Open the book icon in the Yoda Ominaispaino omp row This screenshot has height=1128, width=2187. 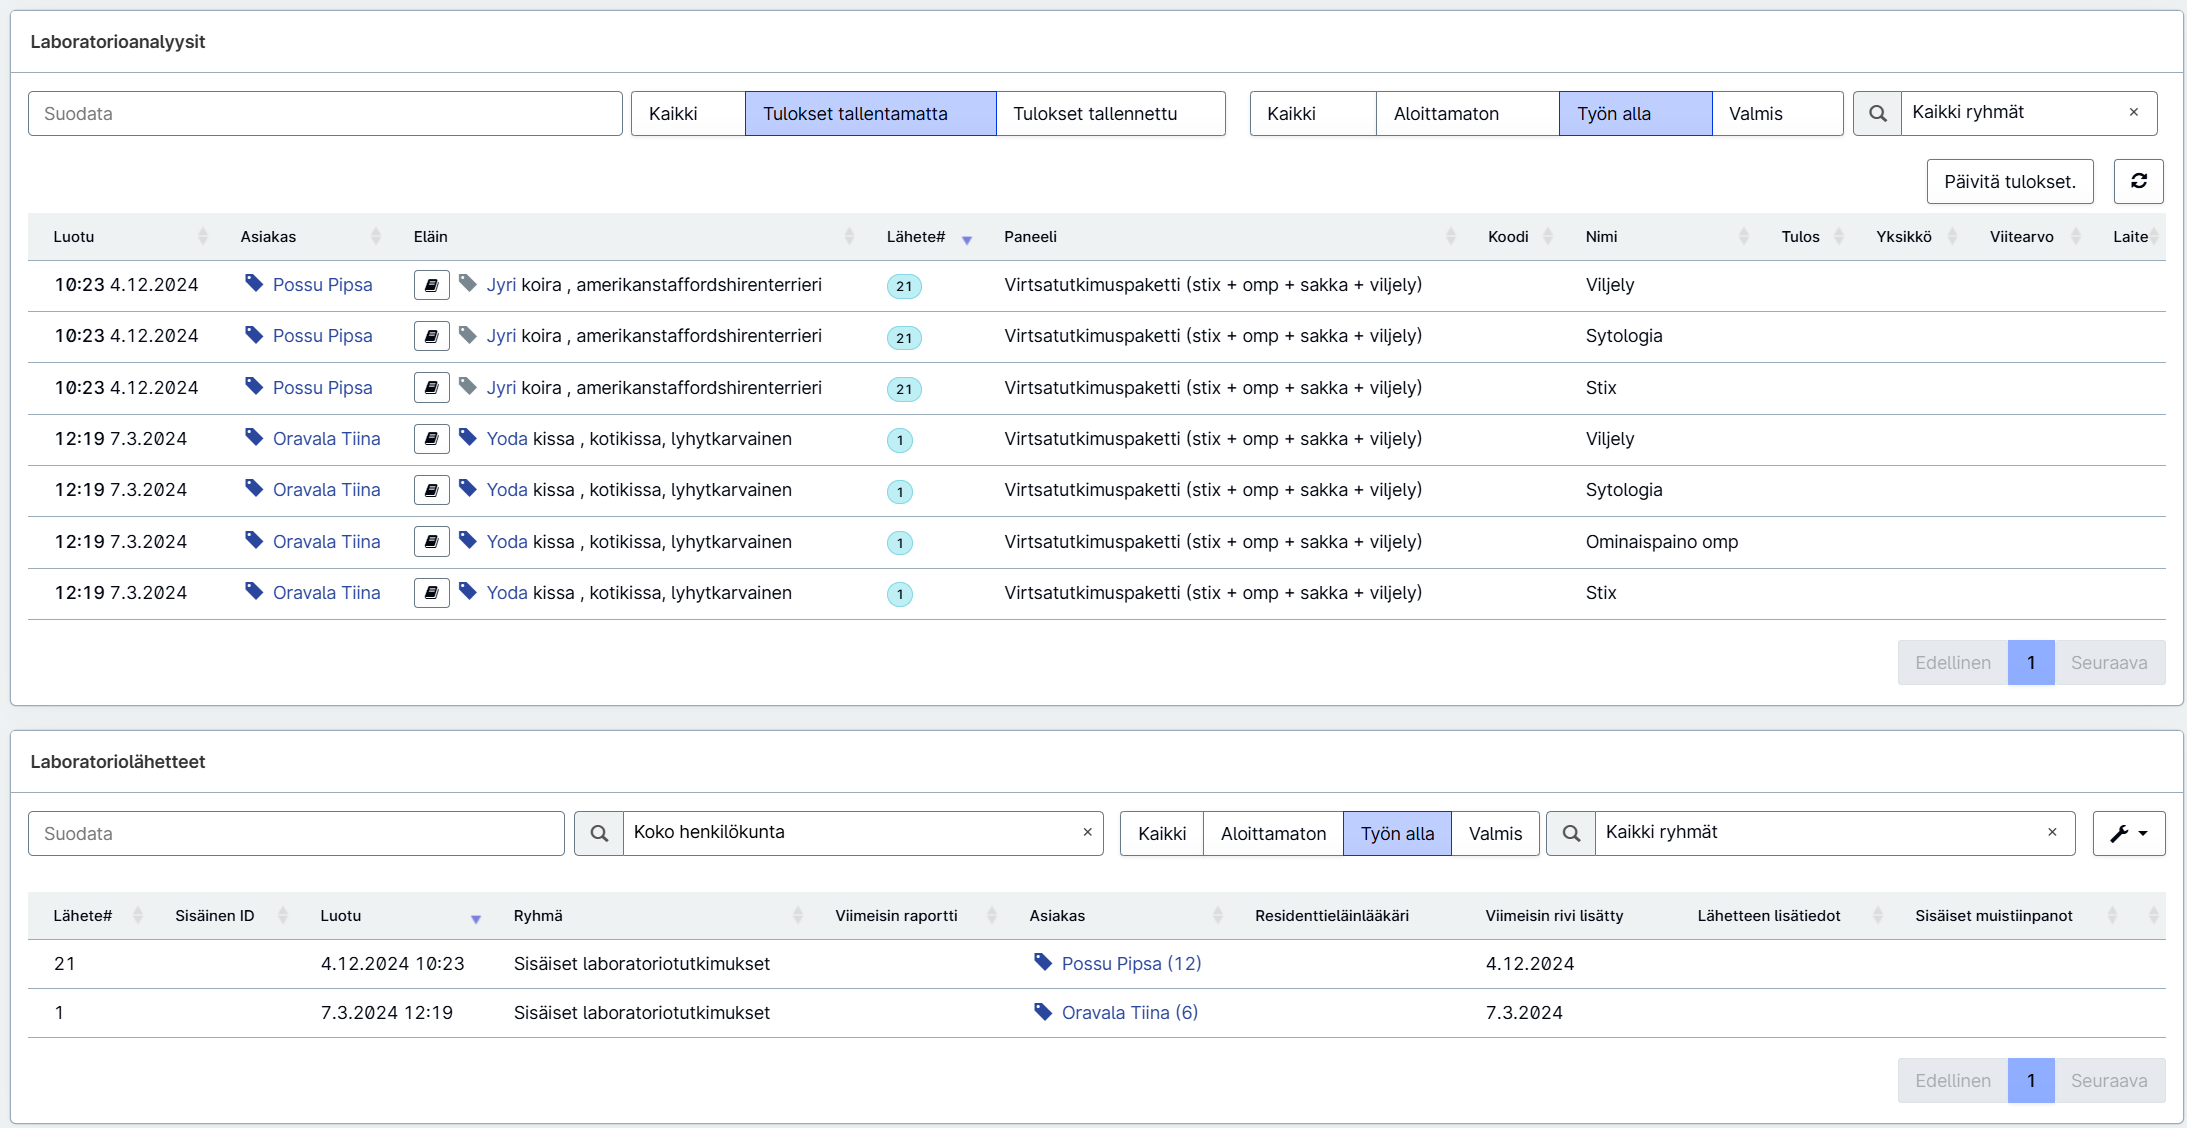click(x=431, y=542)
